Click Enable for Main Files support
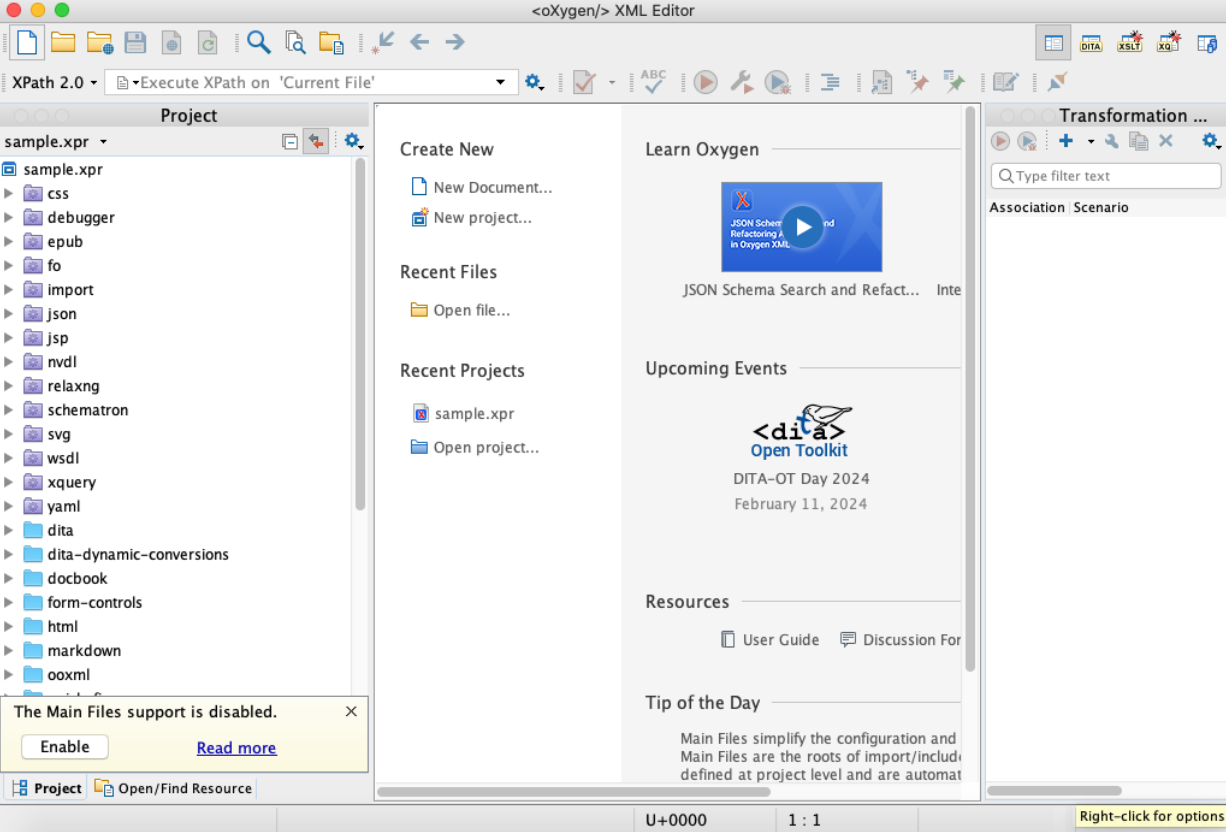This screenshot has width=1226, height=832. tap(65, 747)
